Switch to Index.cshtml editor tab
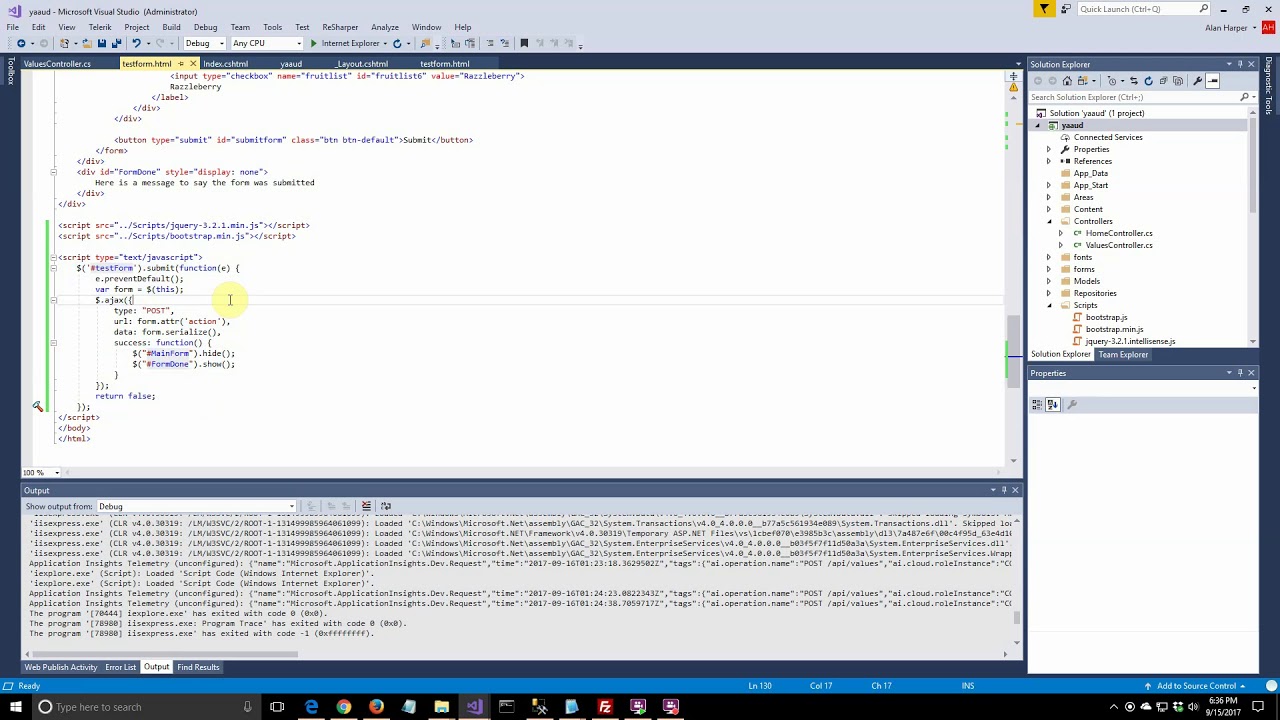This screenshot has width=1280, height=720. coord(226,64)
